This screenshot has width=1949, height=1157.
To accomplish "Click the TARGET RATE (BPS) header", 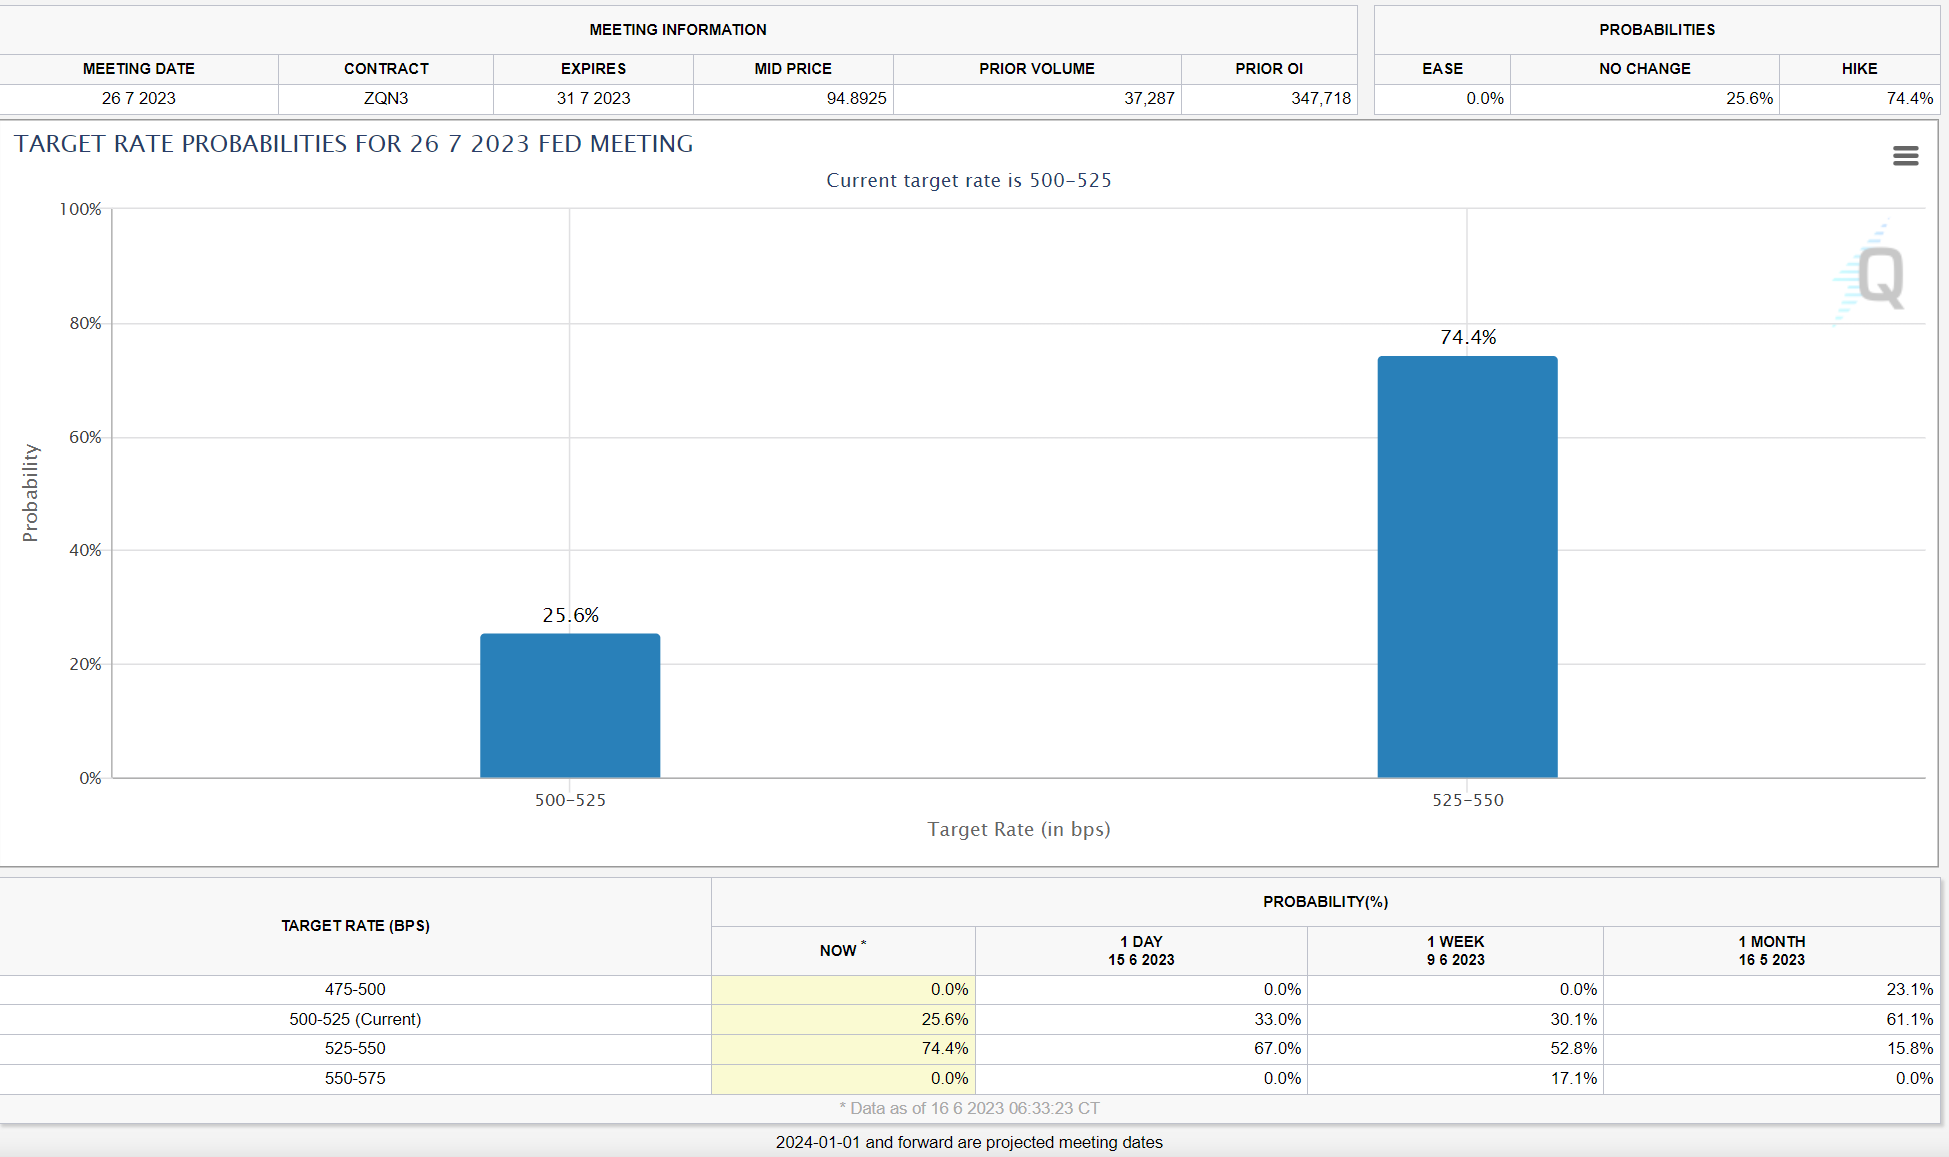I will 355,926.
